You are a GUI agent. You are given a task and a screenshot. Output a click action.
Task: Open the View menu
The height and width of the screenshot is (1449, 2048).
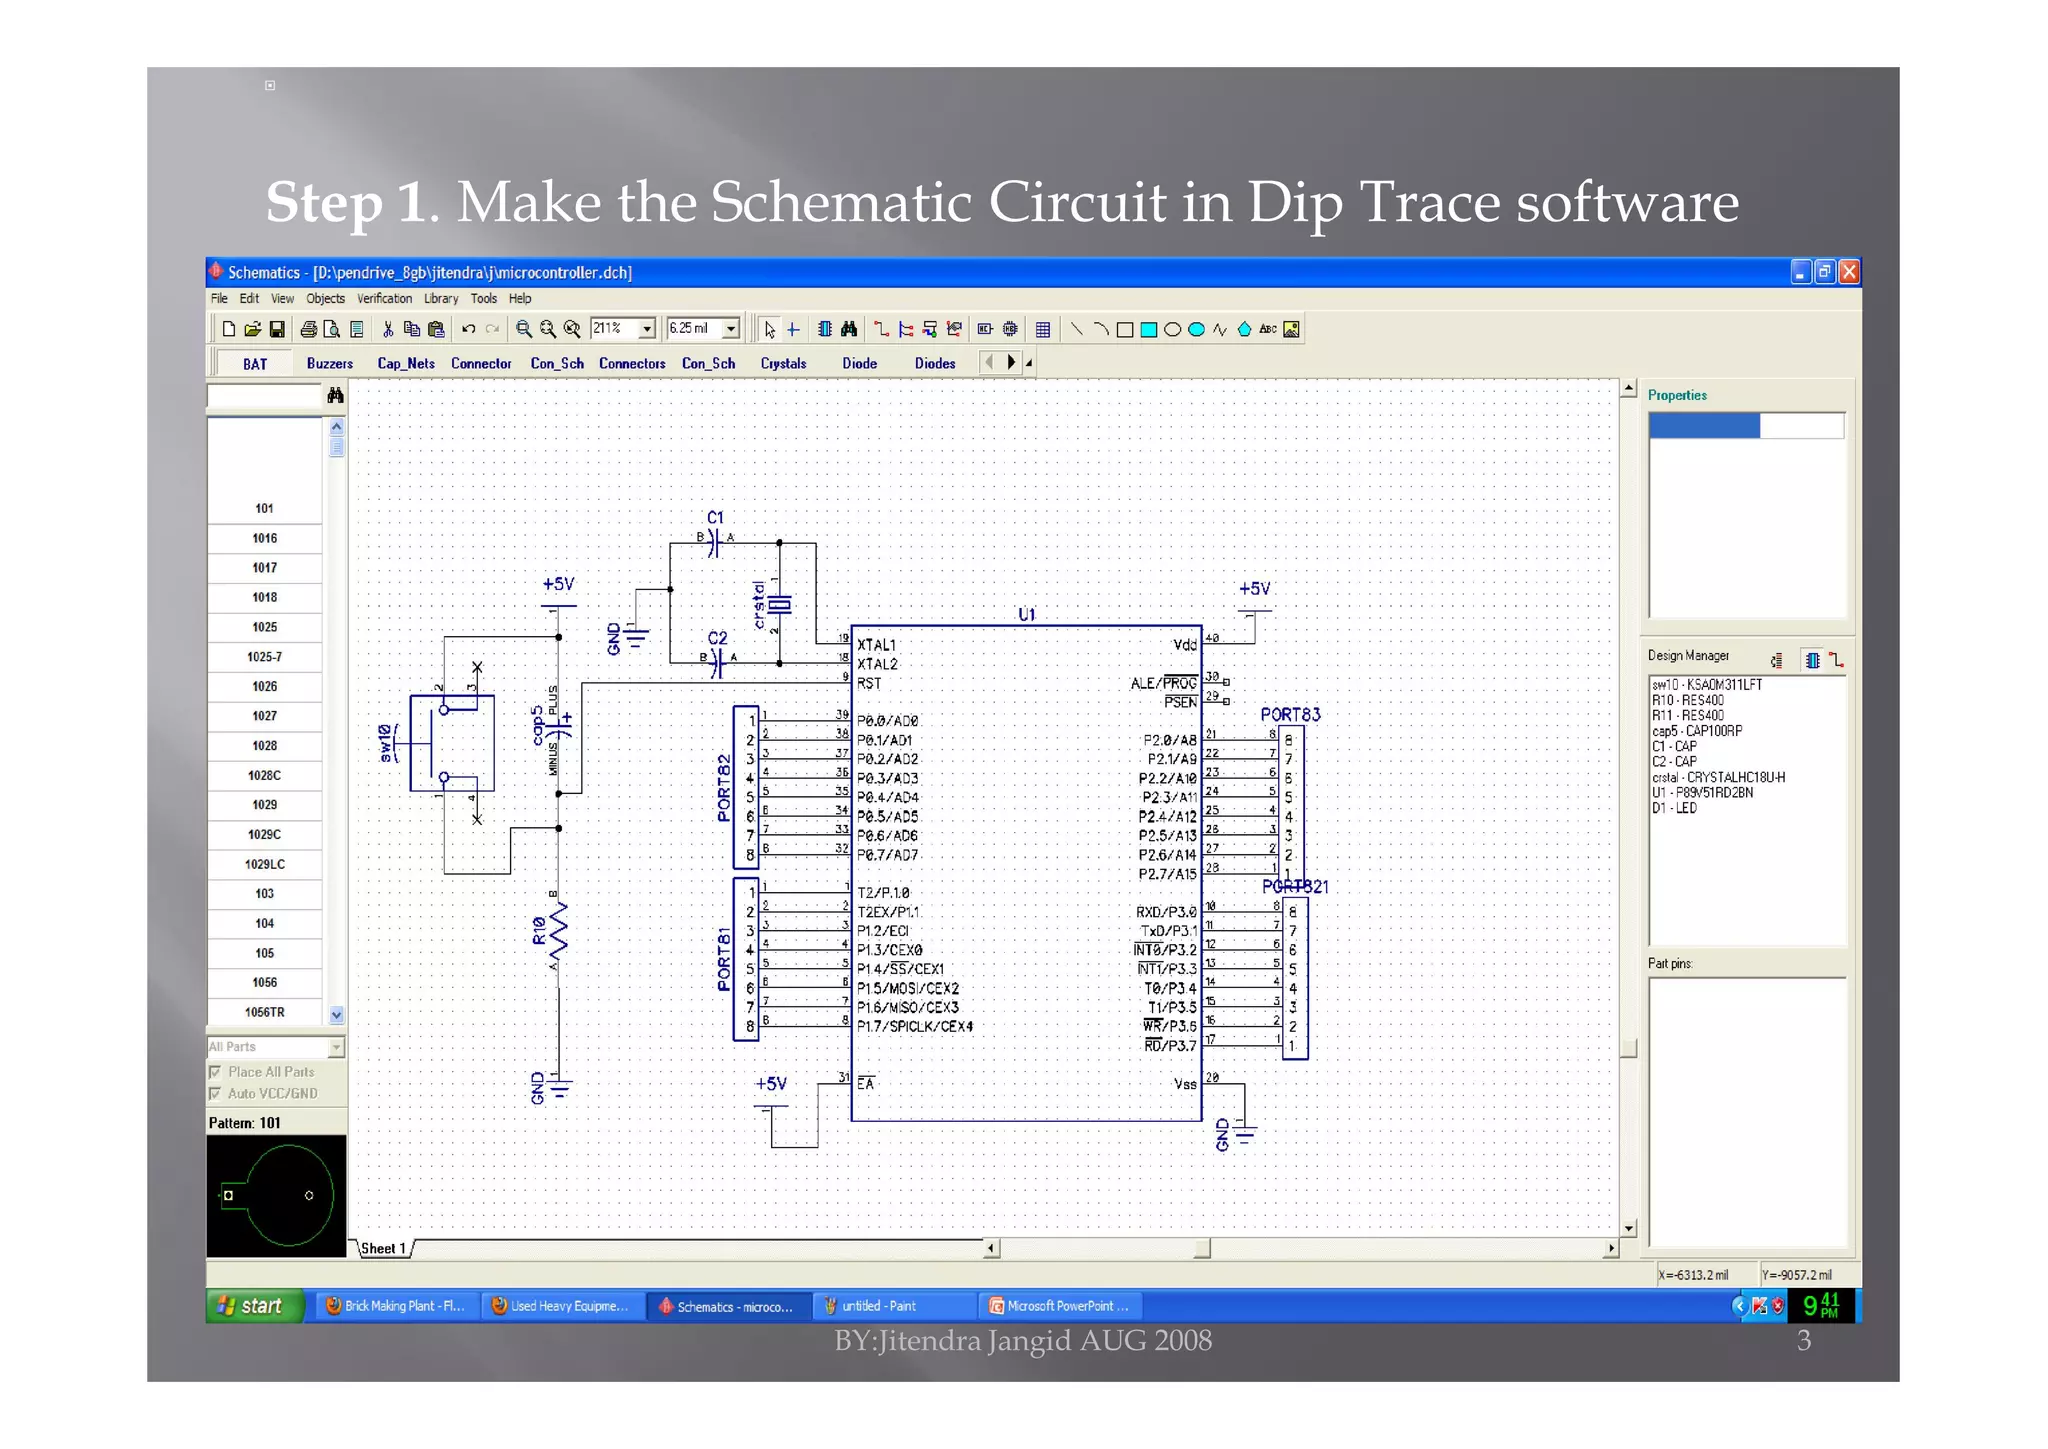(x=282, y=299)
